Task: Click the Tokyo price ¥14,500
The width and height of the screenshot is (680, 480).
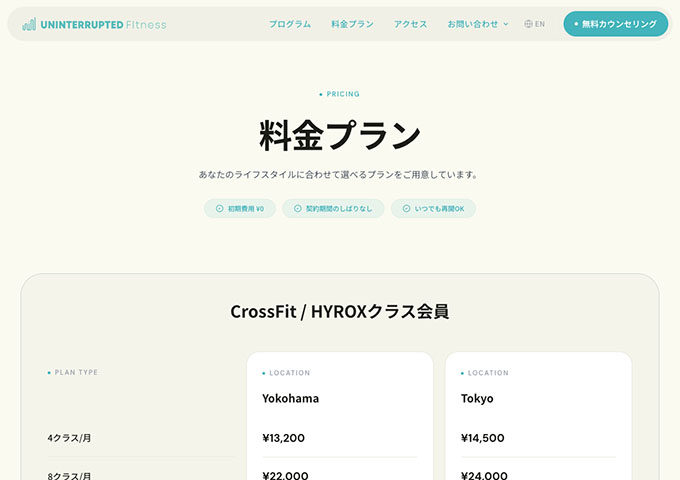Action: click(482, 438)
